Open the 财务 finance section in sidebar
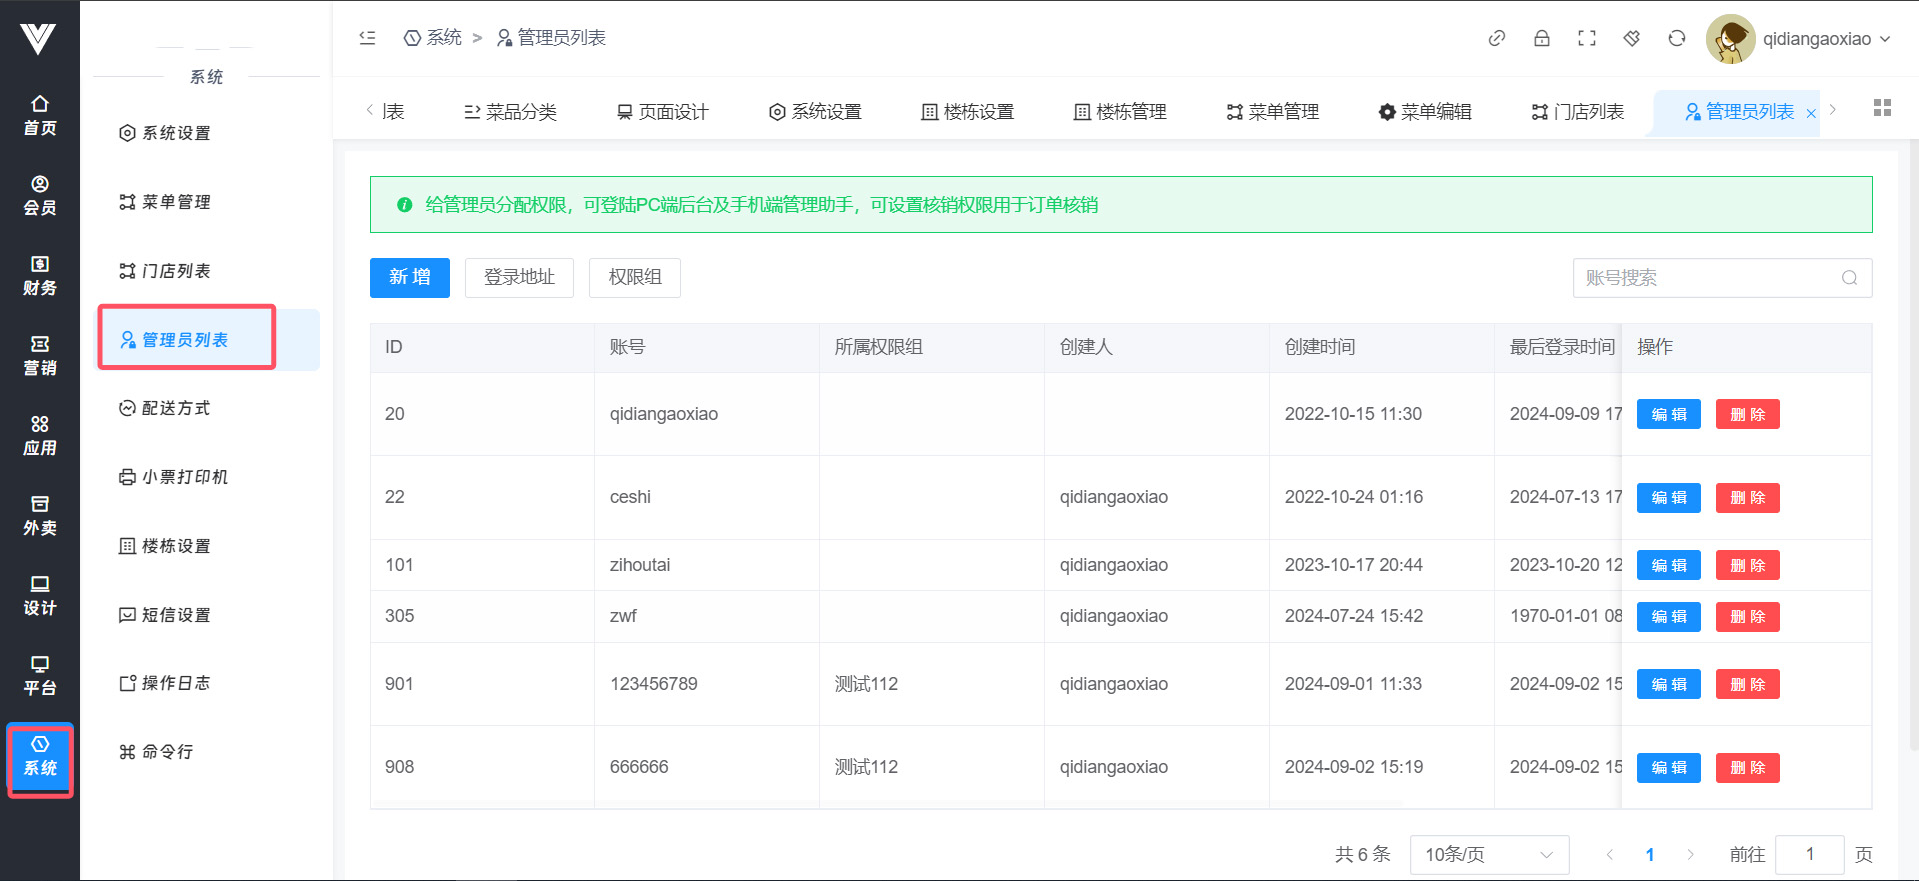Viewport: 1919px width, 881px height. point(40,275)
